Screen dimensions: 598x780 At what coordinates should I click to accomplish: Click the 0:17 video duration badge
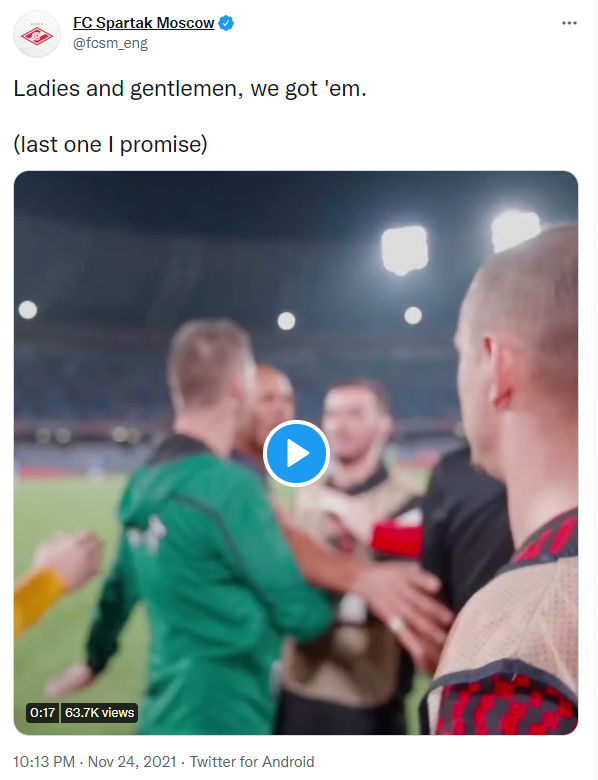pos(42,712)
